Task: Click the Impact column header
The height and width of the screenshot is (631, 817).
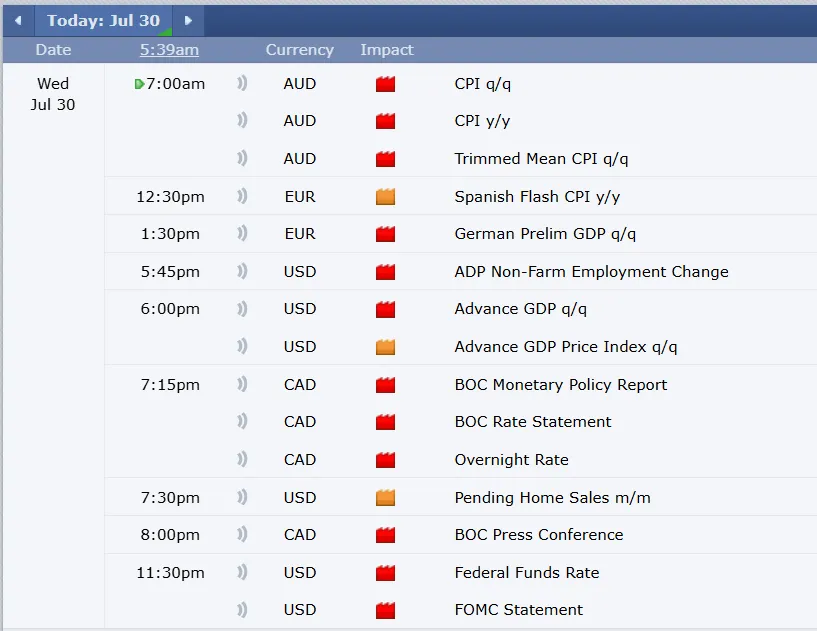Action: click(x=386, y=50)
